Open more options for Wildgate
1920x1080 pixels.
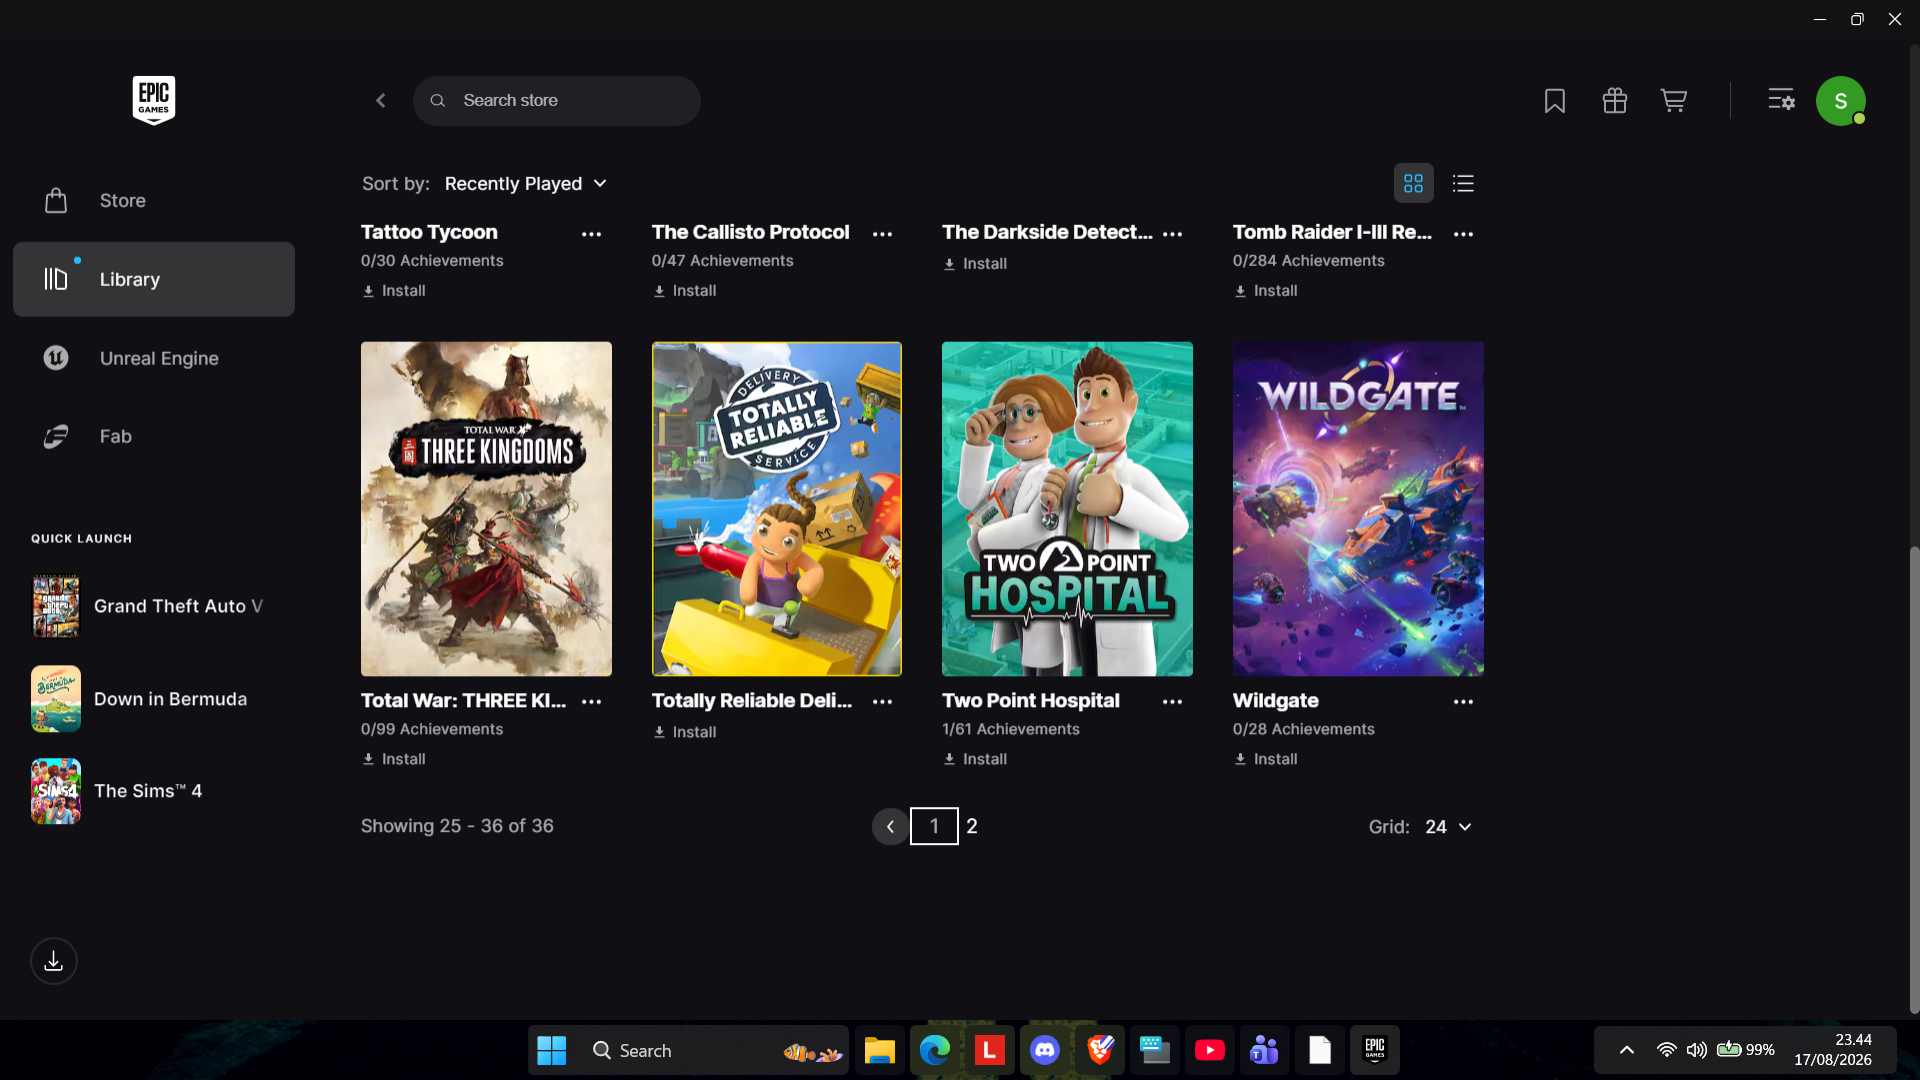(x=1463, y=701)
